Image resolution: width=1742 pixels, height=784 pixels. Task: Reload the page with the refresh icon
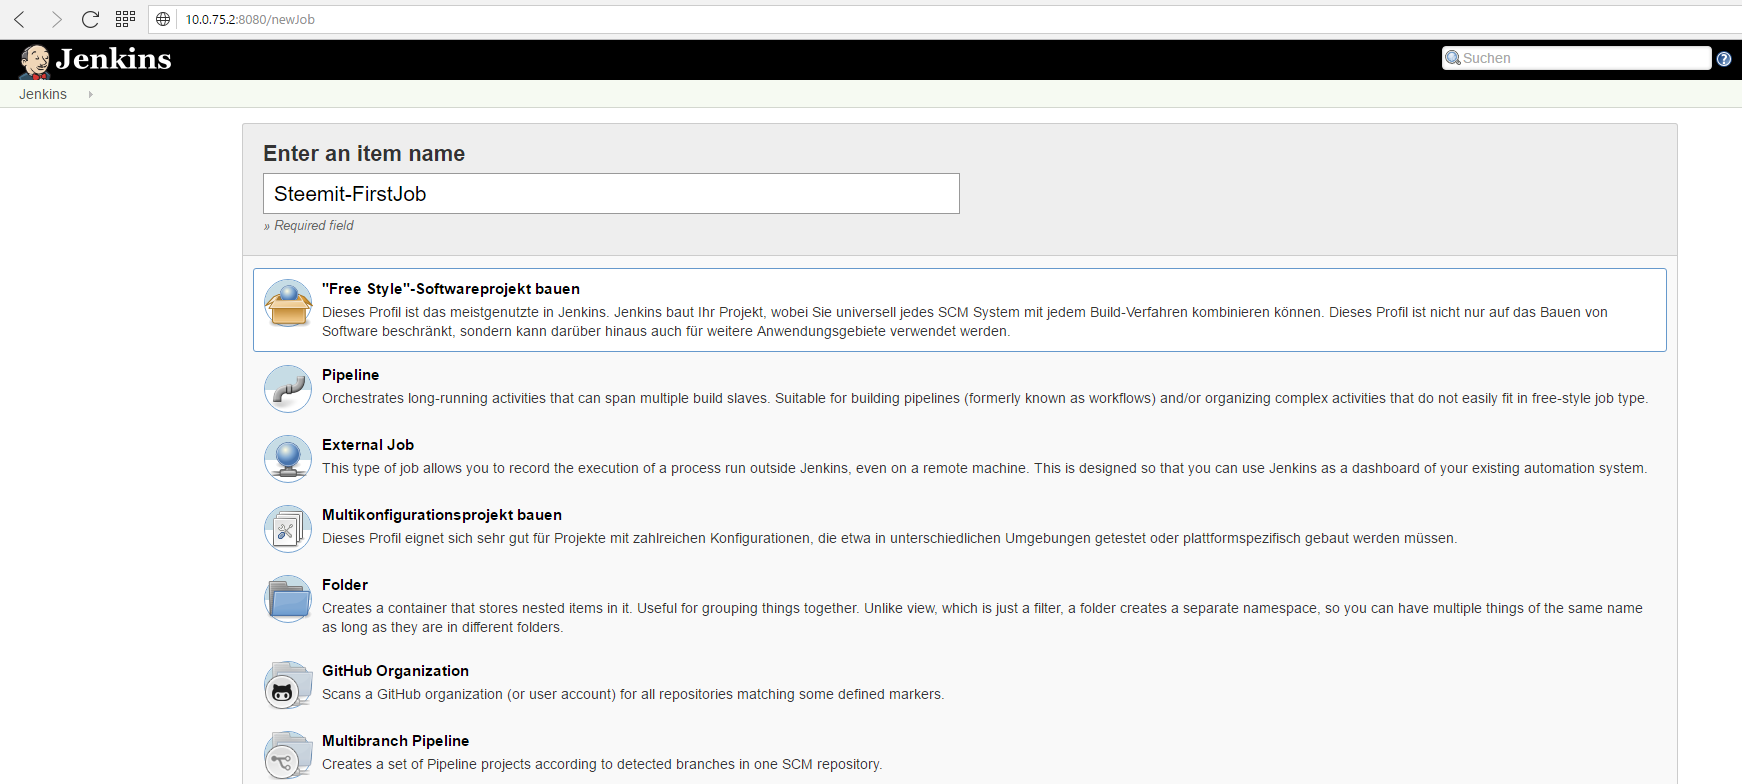(90, 19)
